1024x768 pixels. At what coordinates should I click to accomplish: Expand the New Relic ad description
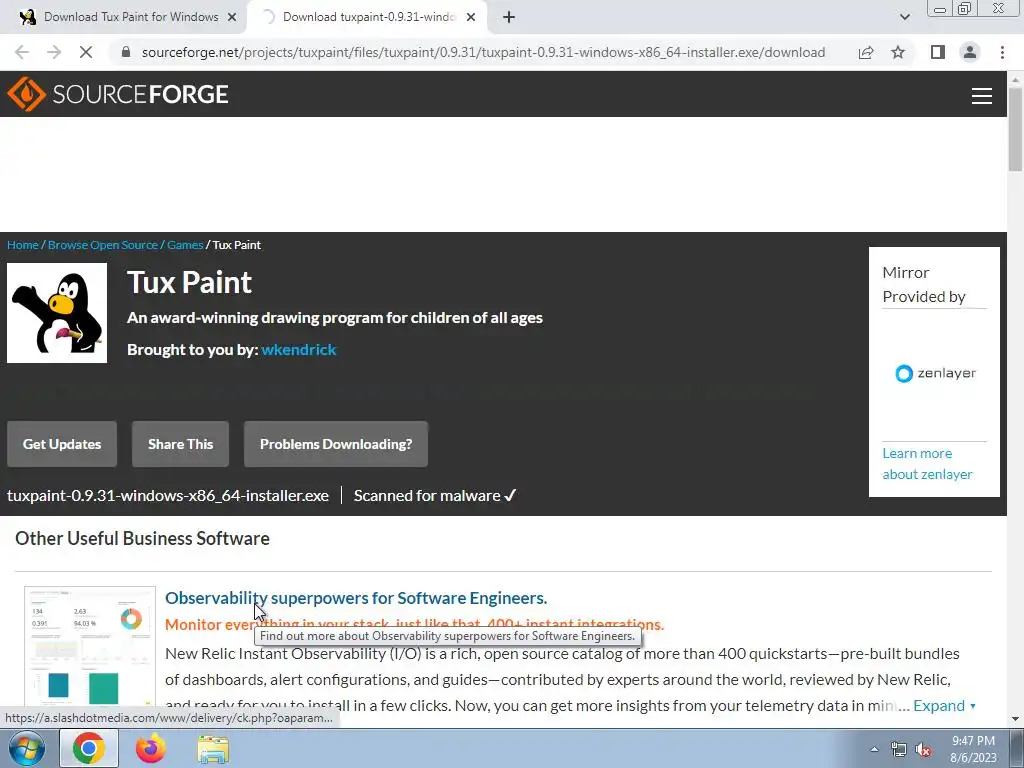[944, 706]
